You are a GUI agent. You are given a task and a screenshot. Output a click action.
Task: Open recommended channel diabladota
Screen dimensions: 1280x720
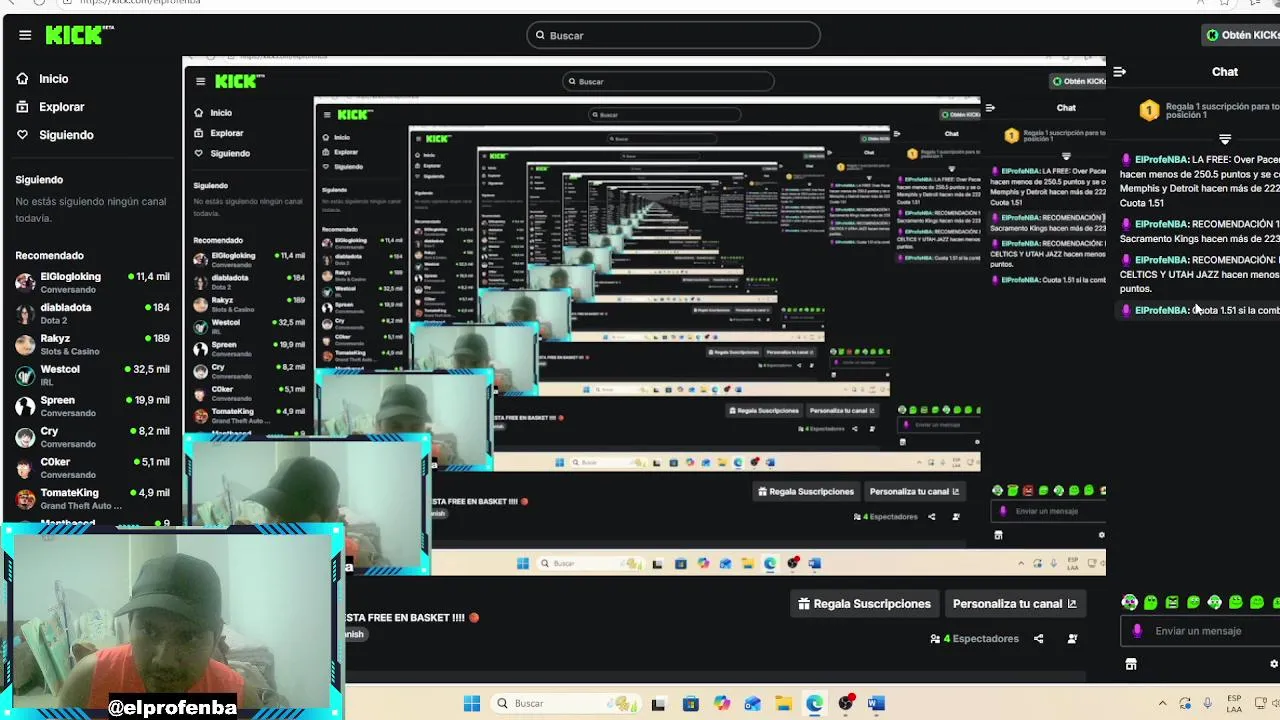[92, 313]
